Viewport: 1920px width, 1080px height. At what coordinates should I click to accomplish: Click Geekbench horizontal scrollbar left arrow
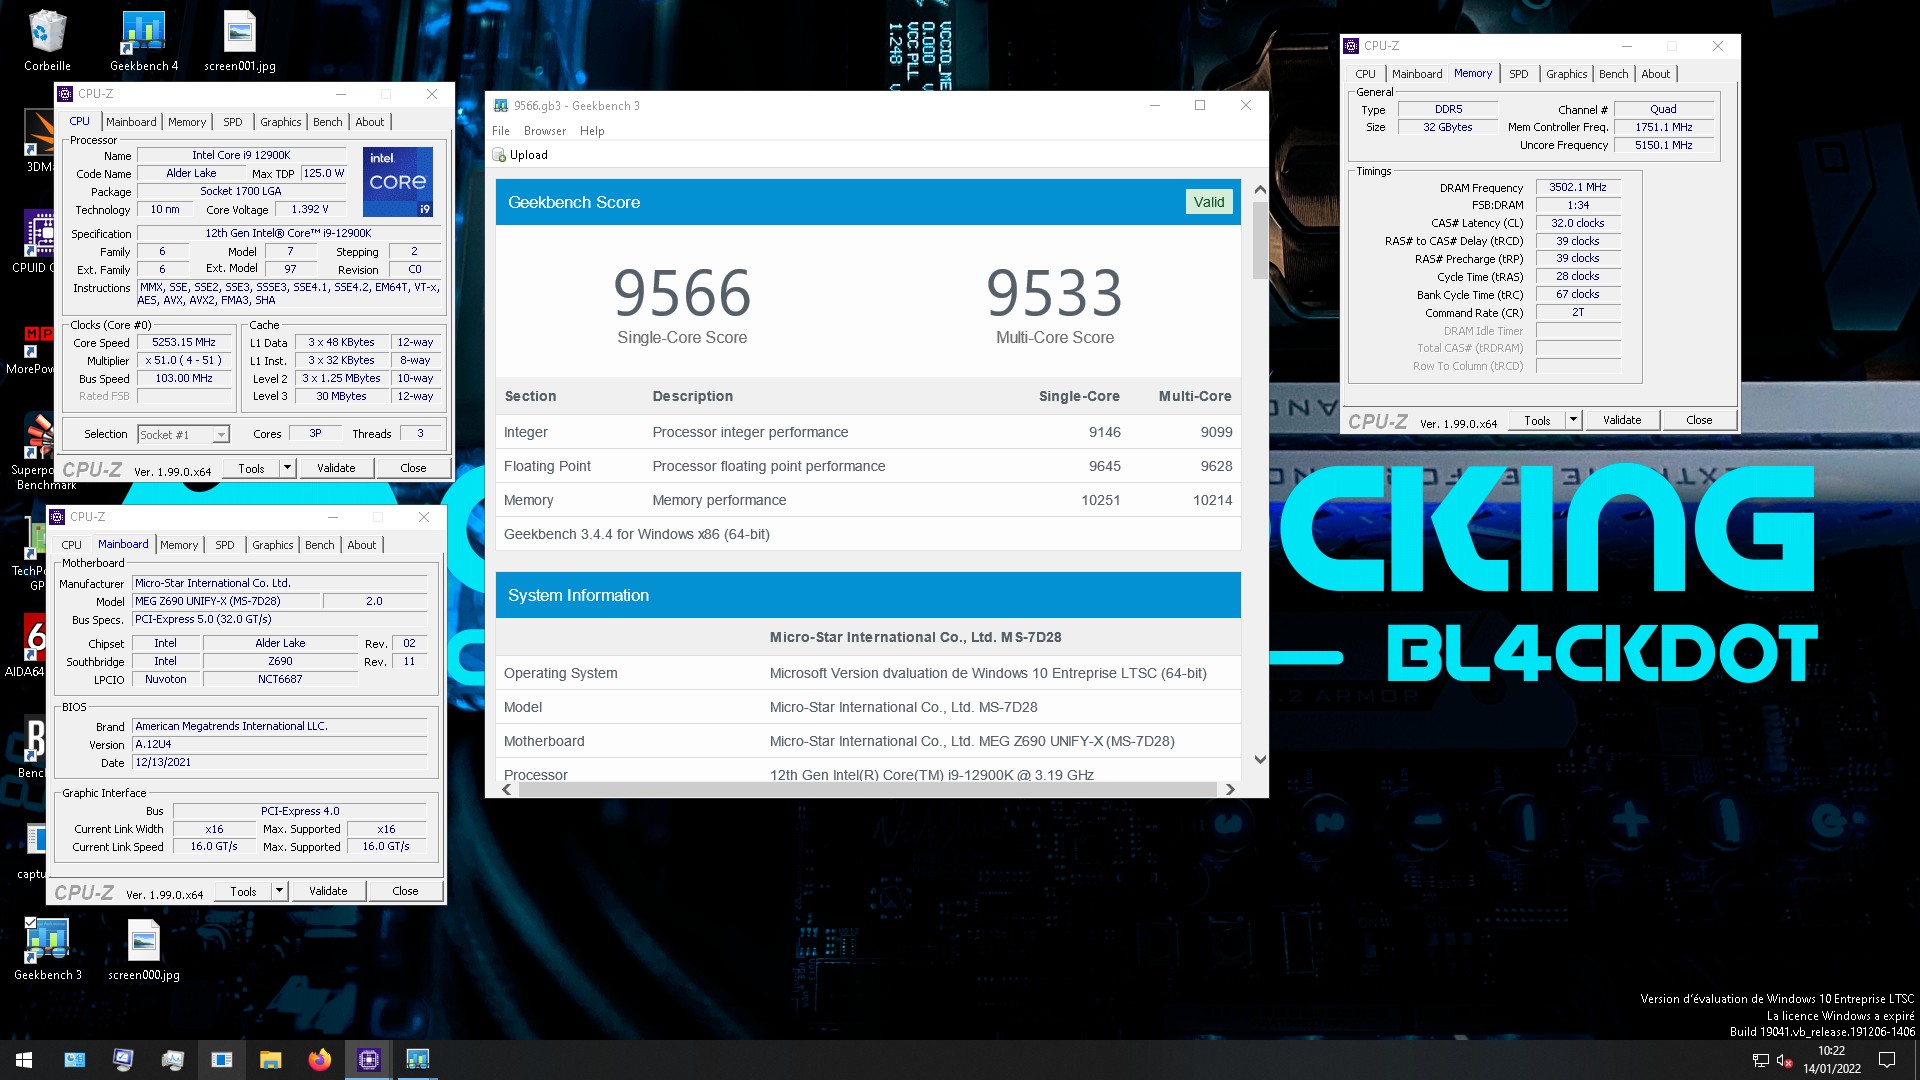pyautogui.click(x=507, y=789)
